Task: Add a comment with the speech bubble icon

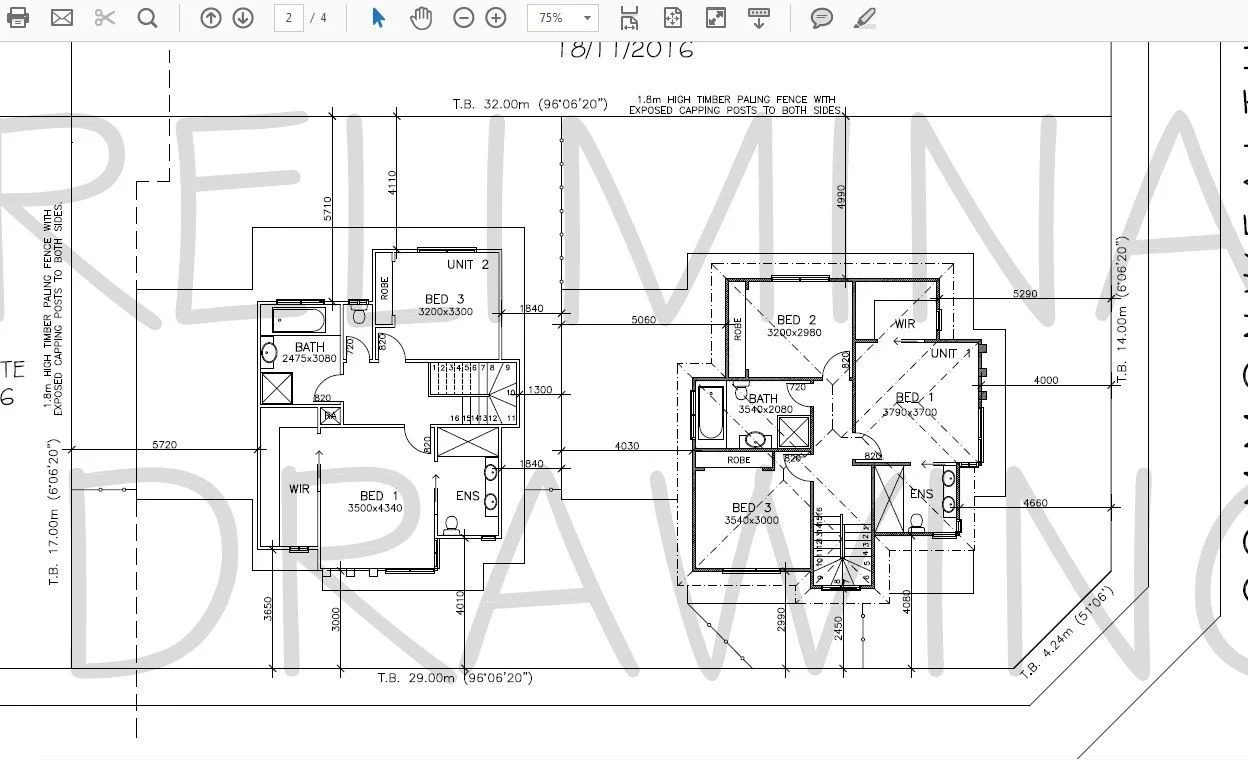Action: (x=822, y=18)
